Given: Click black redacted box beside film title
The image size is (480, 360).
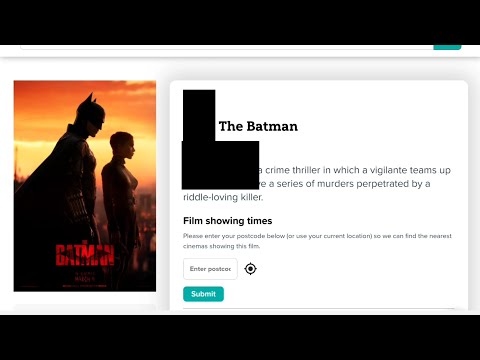Looking at the screenshot, I should point(199,115).
